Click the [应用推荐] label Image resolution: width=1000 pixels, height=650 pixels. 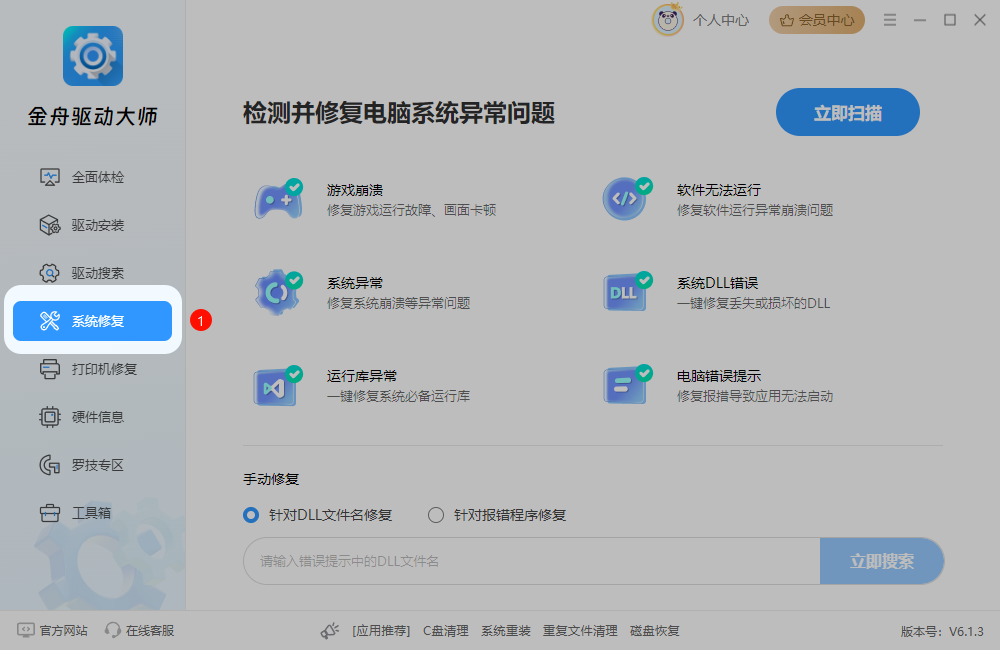click(381, 630)
